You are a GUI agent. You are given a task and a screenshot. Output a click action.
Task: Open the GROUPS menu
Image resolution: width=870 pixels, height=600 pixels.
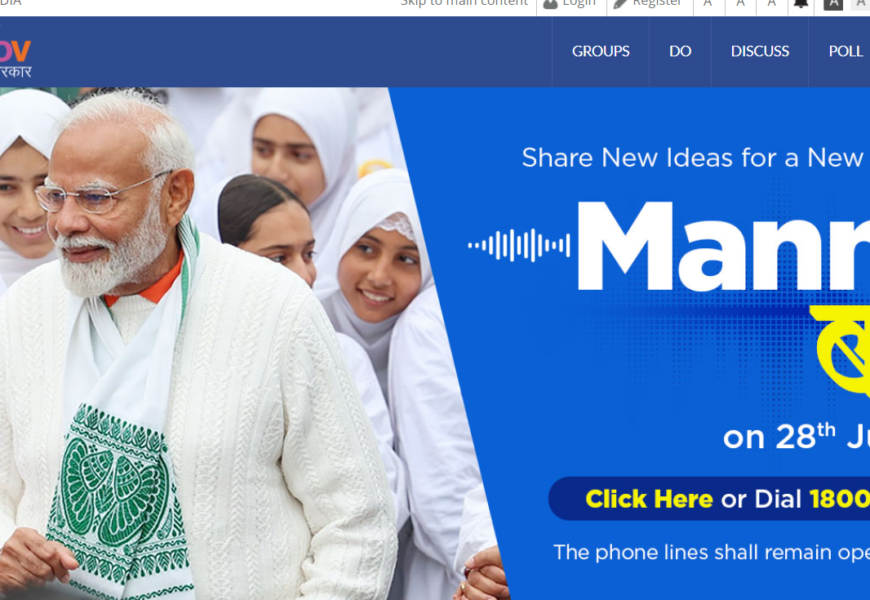[600, 51]
